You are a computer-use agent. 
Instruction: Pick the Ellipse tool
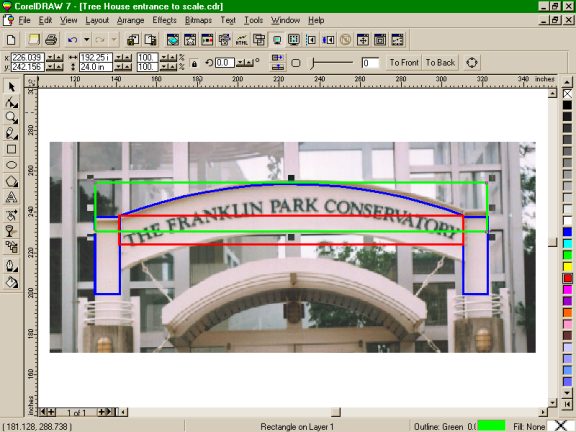11,165
